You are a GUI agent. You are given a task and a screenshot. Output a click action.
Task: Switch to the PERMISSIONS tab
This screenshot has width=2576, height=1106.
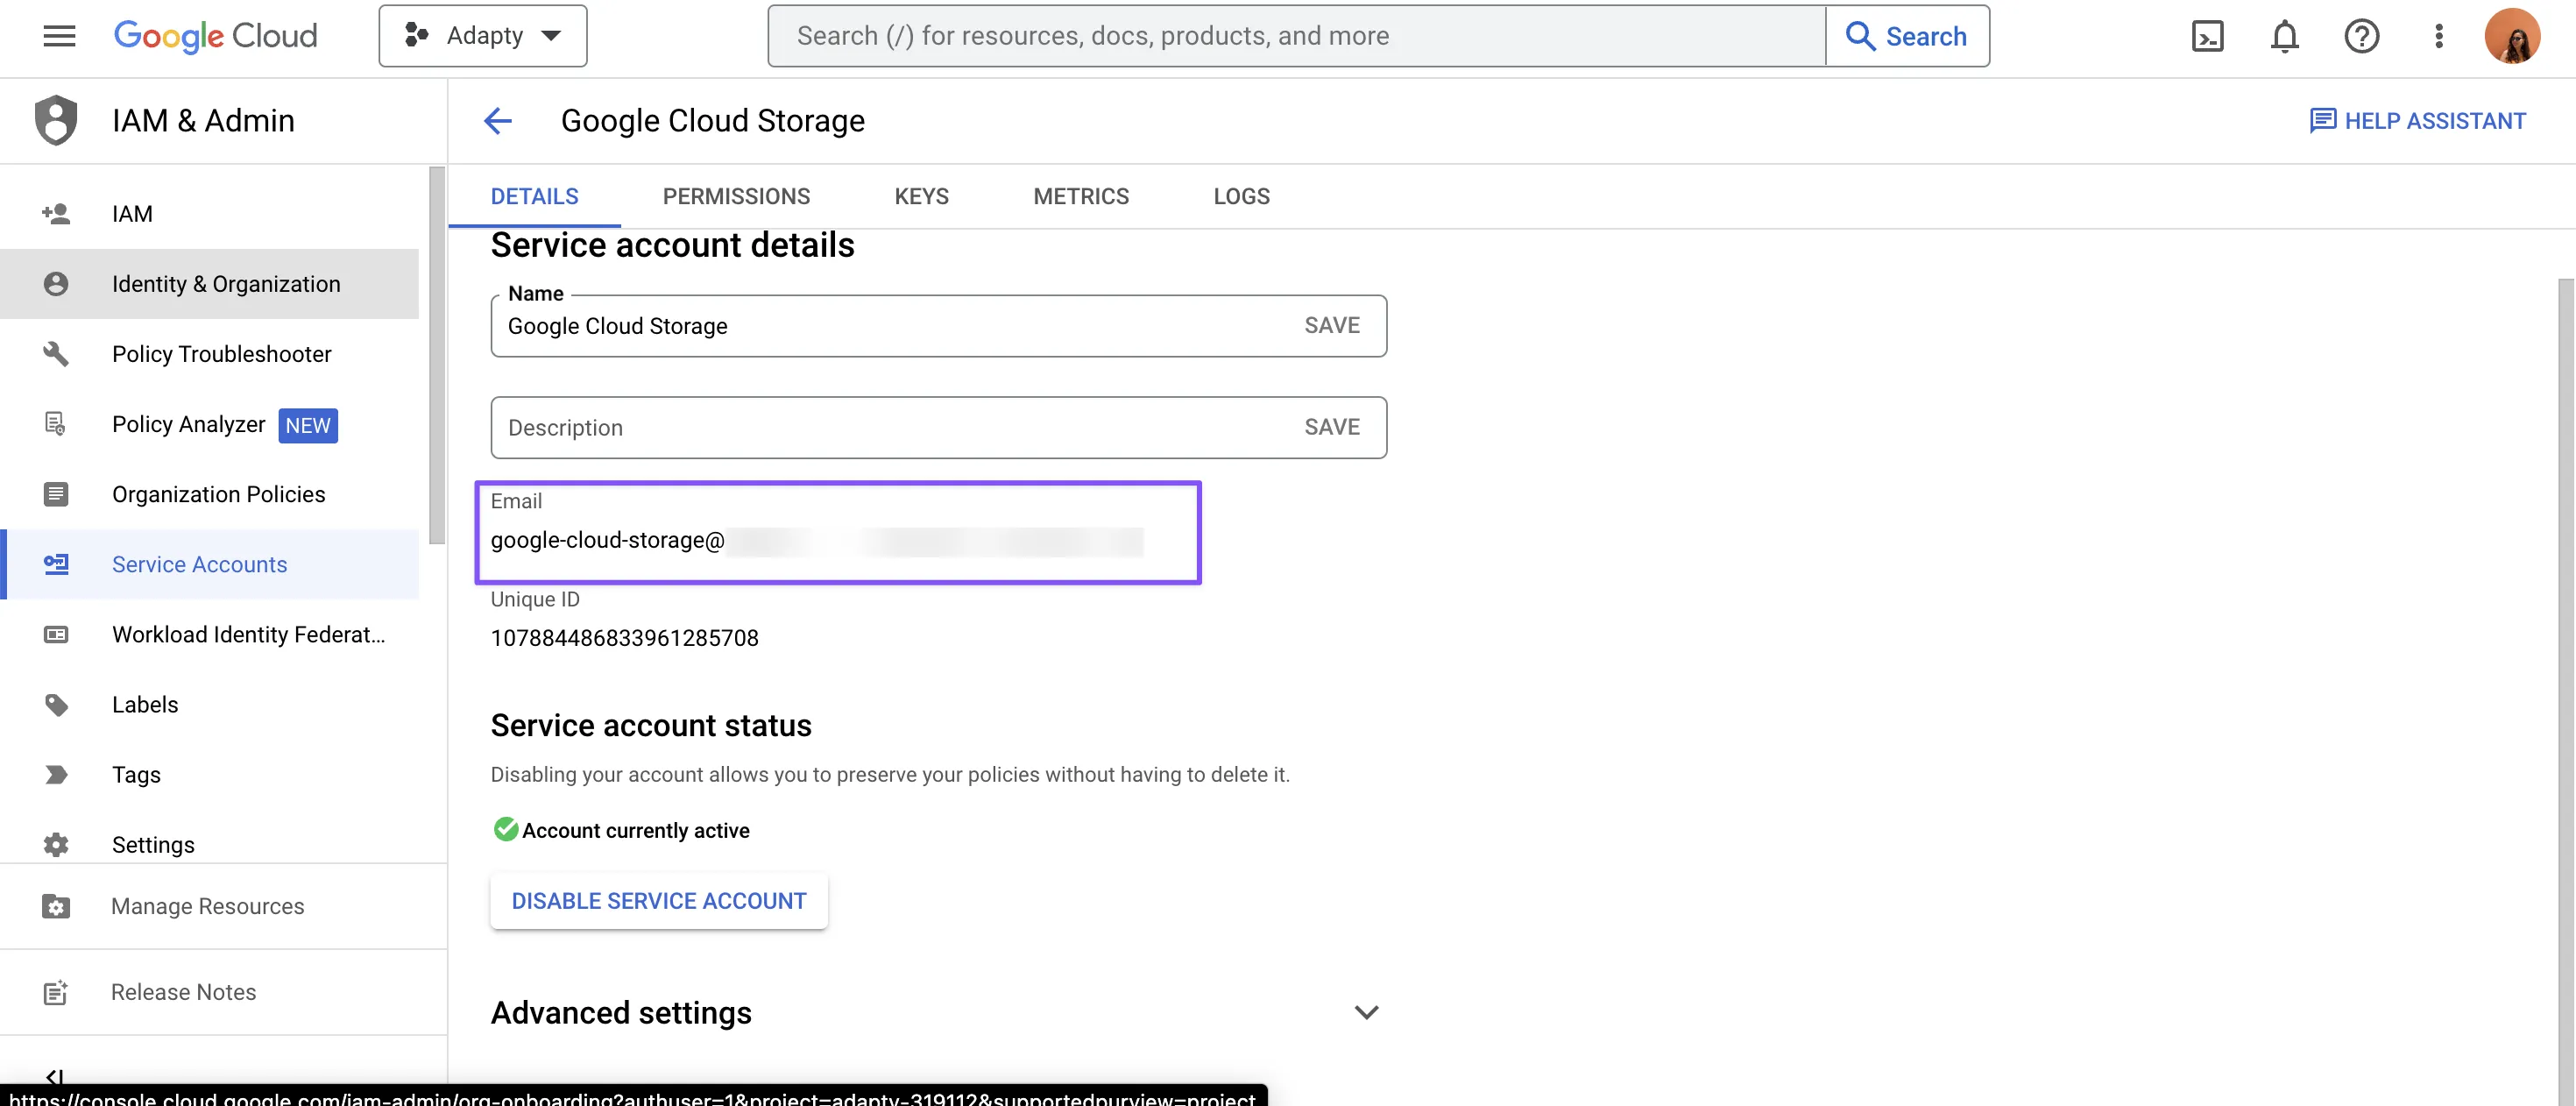click(736, 196)
